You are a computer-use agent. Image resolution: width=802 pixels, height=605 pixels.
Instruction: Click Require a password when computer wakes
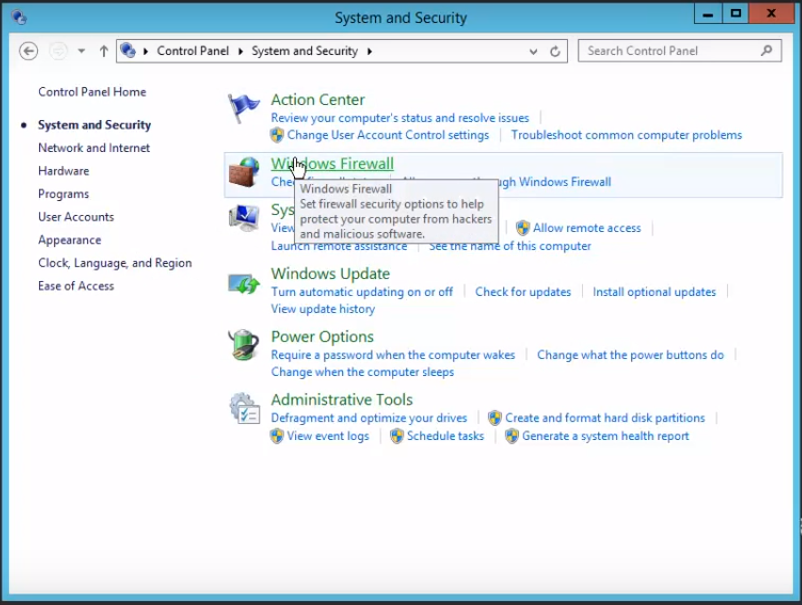point(393,355)
